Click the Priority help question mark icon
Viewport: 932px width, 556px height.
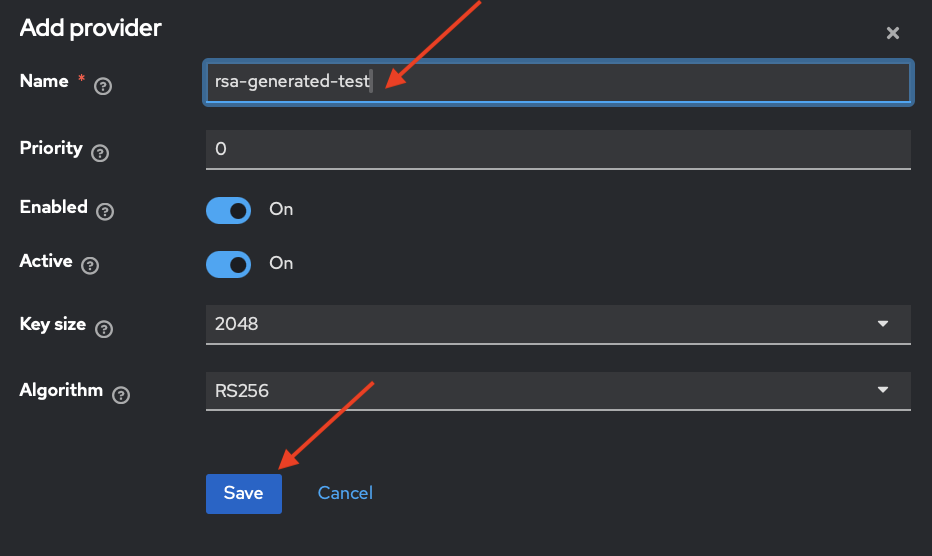pos(99,153)
